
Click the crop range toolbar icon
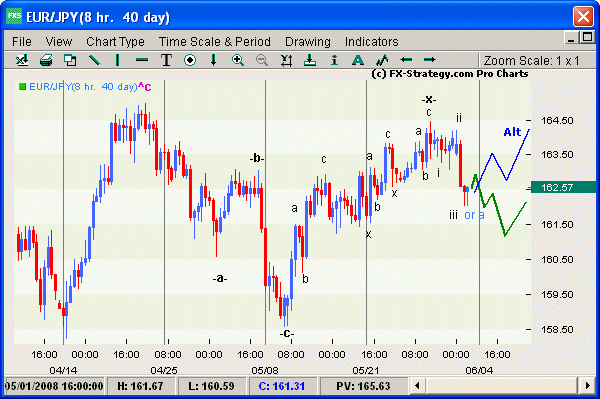(286, 60)
